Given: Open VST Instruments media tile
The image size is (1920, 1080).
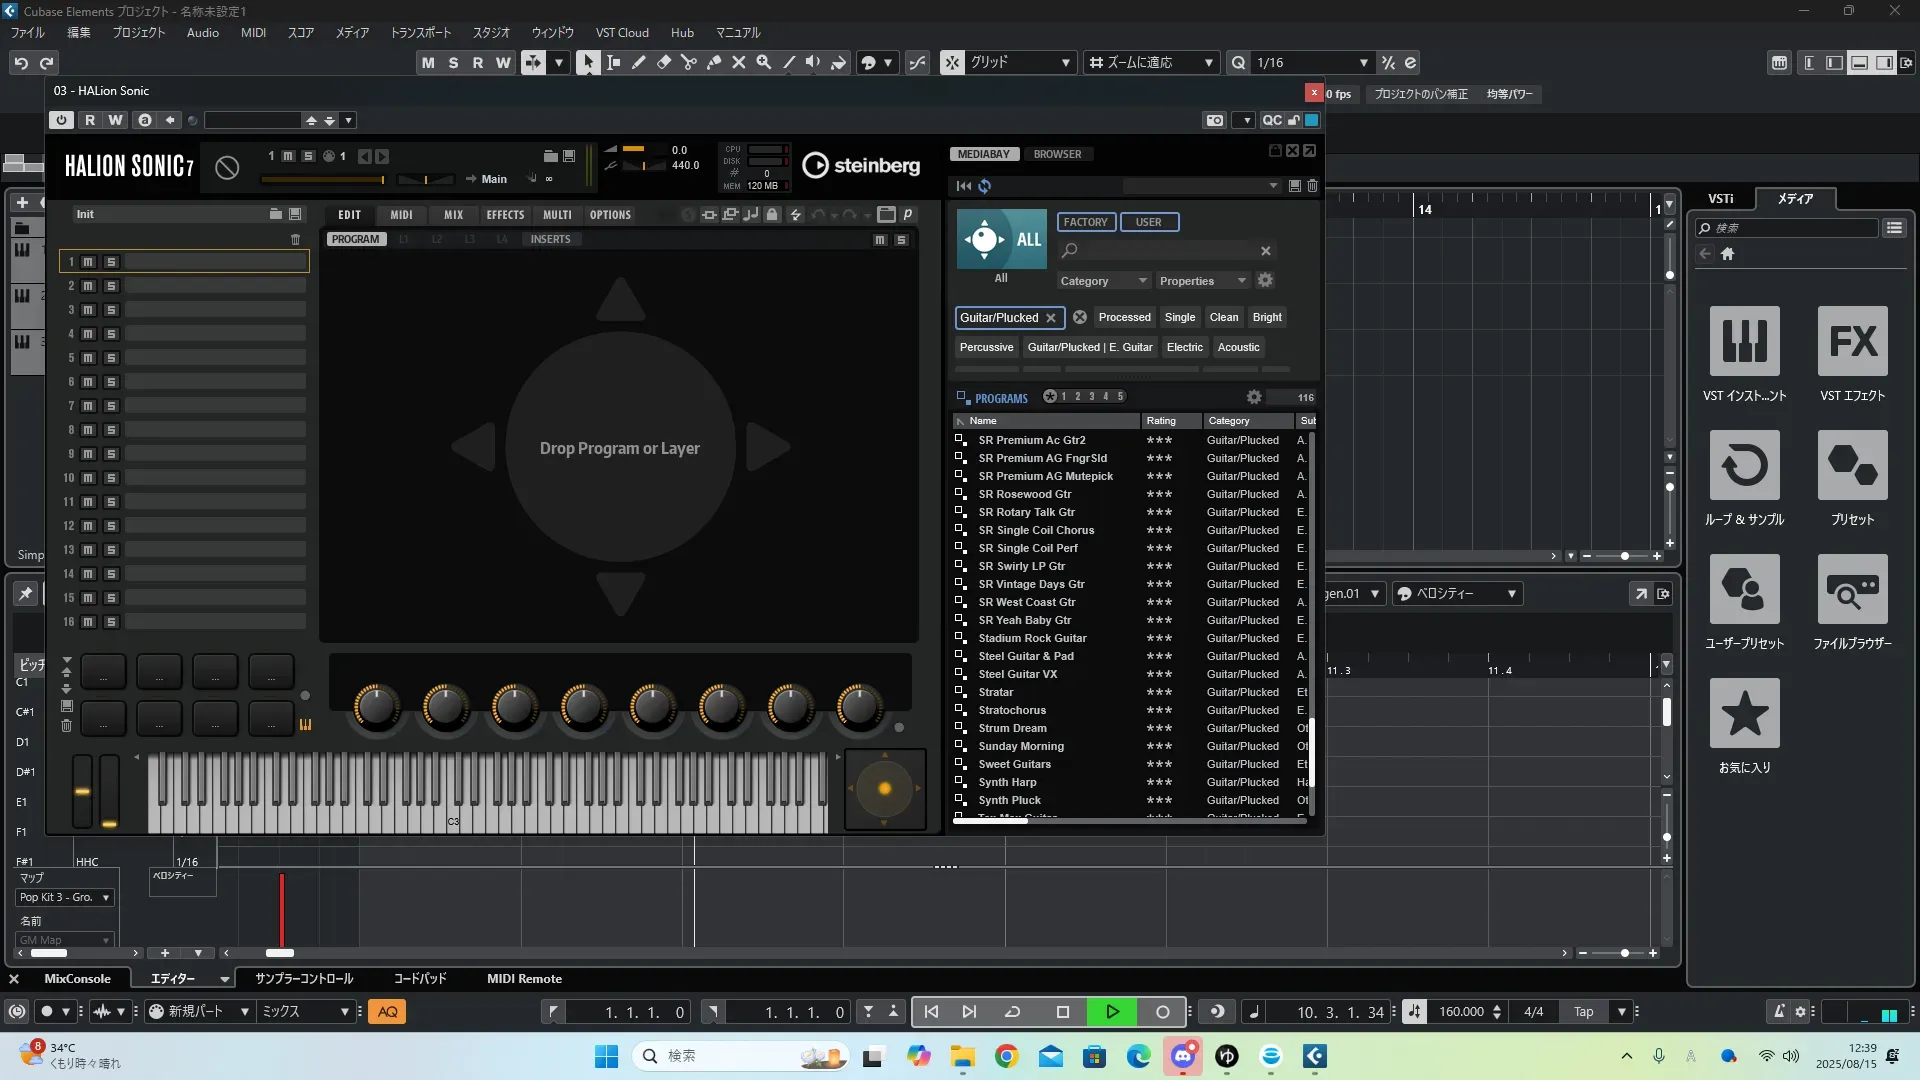Looking at the screenshot, I should pos(1744,342).
